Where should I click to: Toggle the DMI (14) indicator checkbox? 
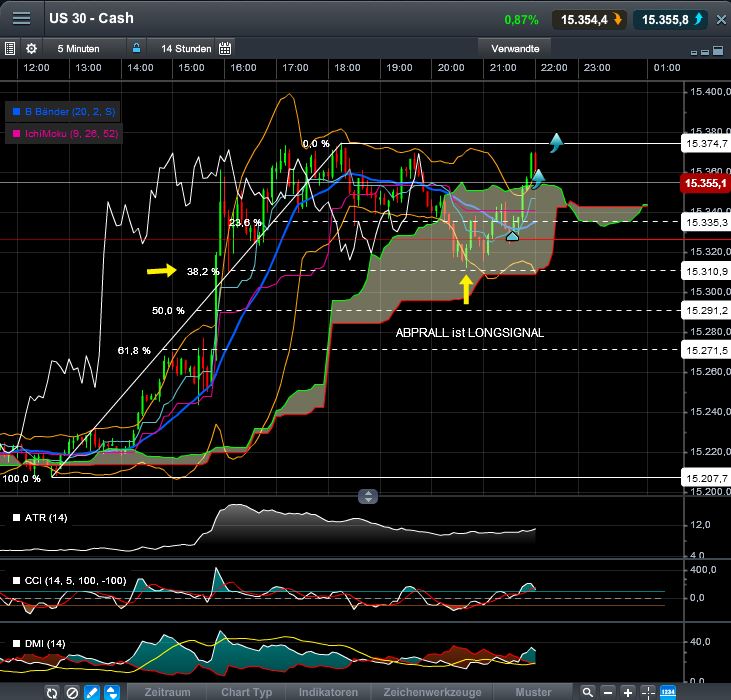pos(16,644)
